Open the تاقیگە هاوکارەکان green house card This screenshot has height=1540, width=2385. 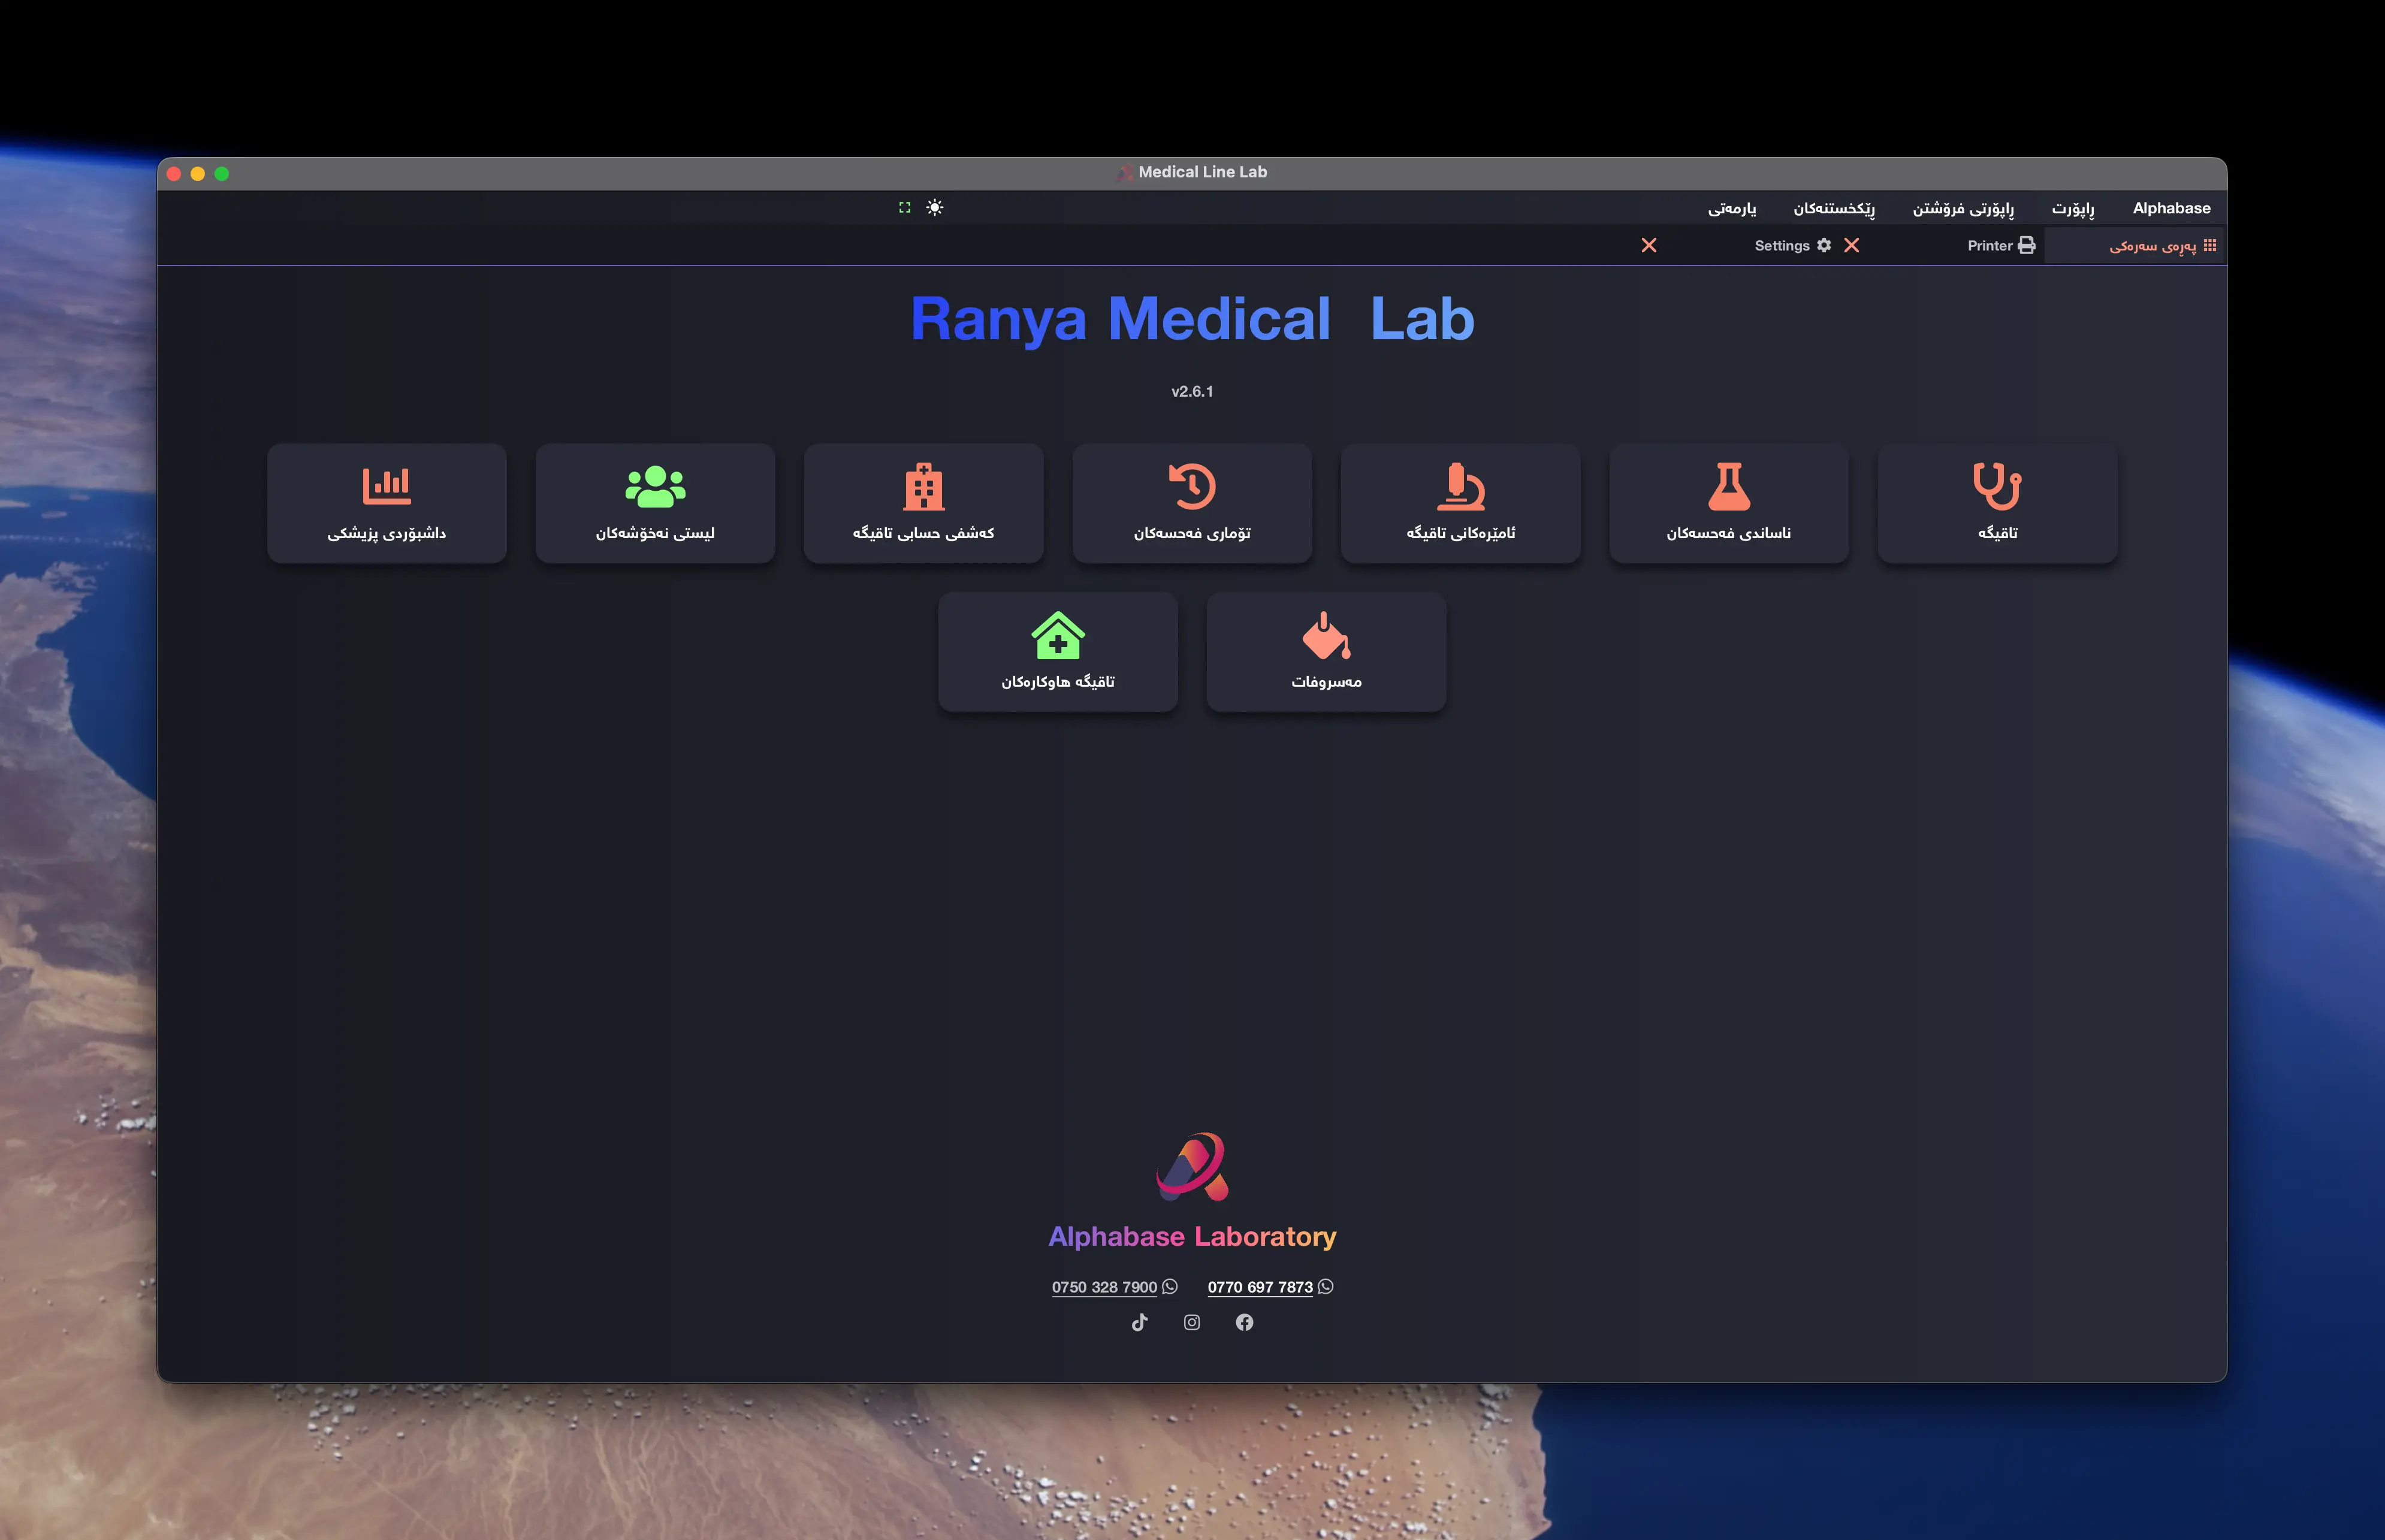click(1058, 652)
